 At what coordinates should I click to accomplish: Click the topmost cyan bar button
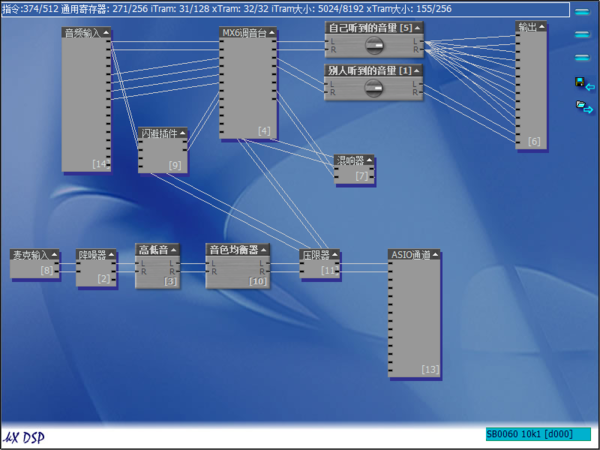(582, 14)
